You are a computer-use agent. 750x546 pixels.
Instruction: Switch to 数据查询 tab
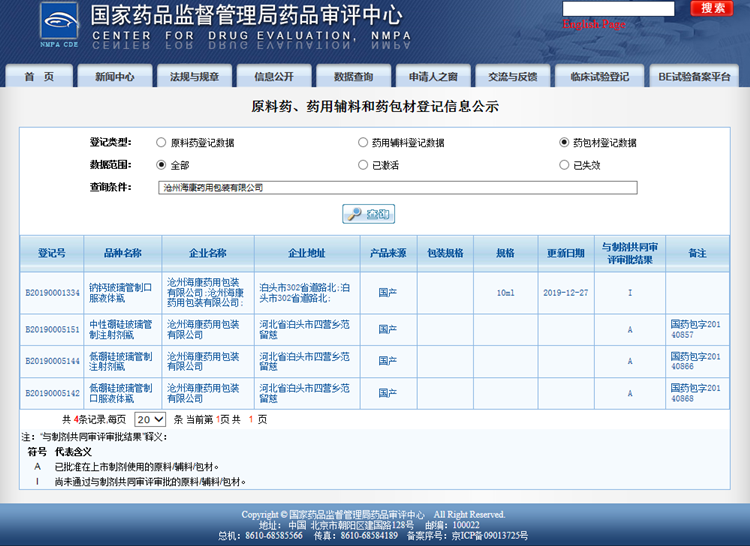354,77
